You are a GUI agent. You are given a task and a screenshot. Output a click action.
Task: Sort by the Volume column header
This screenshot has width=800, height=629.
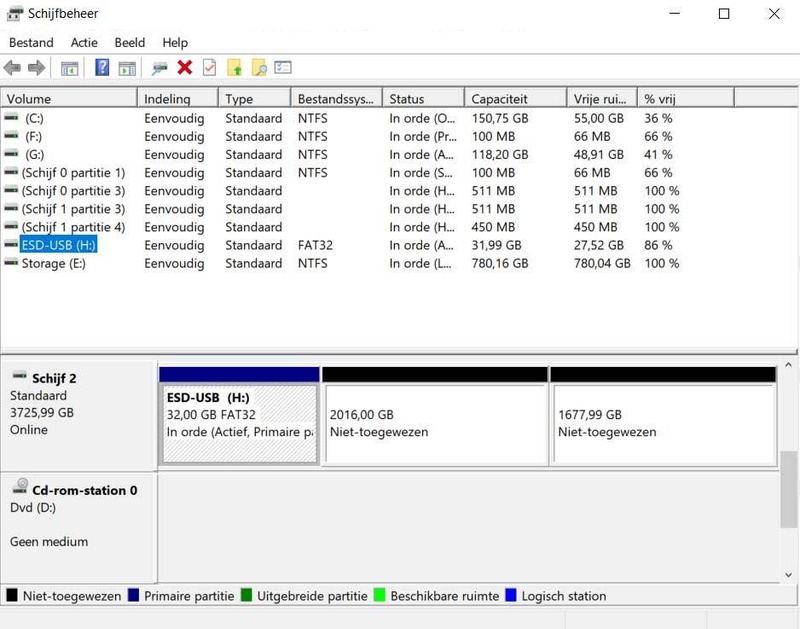point(69,98)
